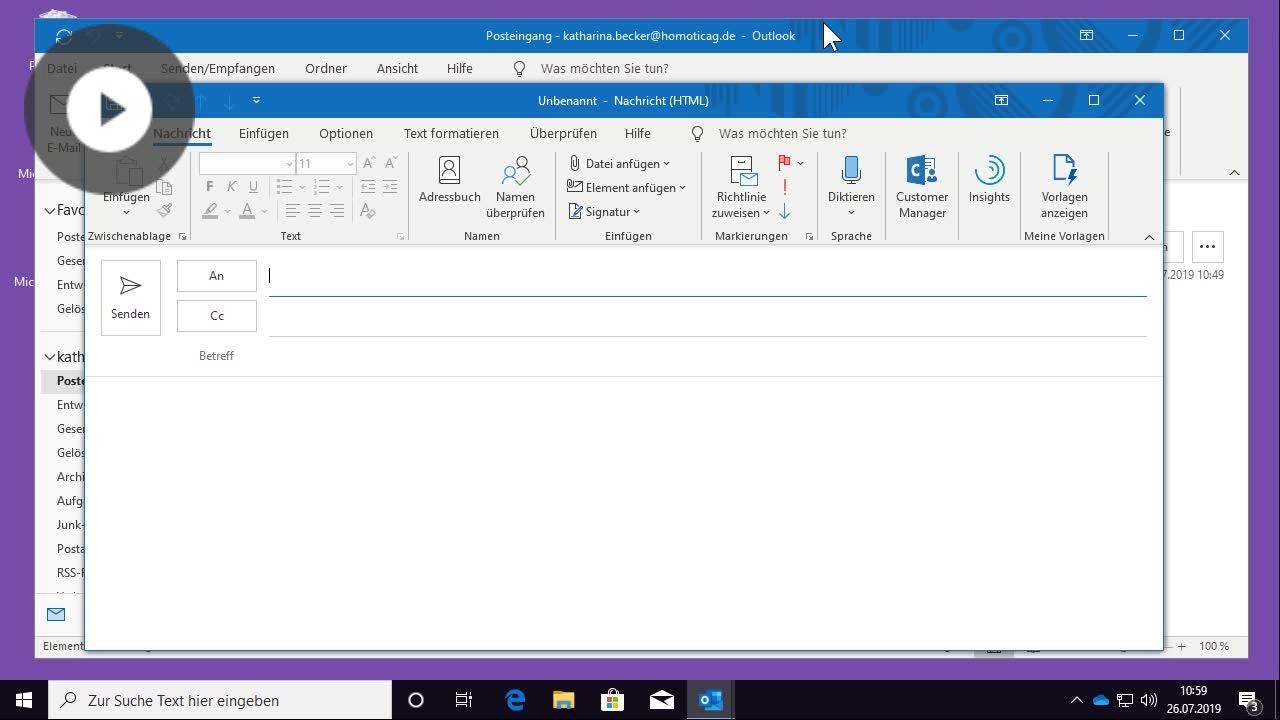Open Customer Manager

[921, 185]
